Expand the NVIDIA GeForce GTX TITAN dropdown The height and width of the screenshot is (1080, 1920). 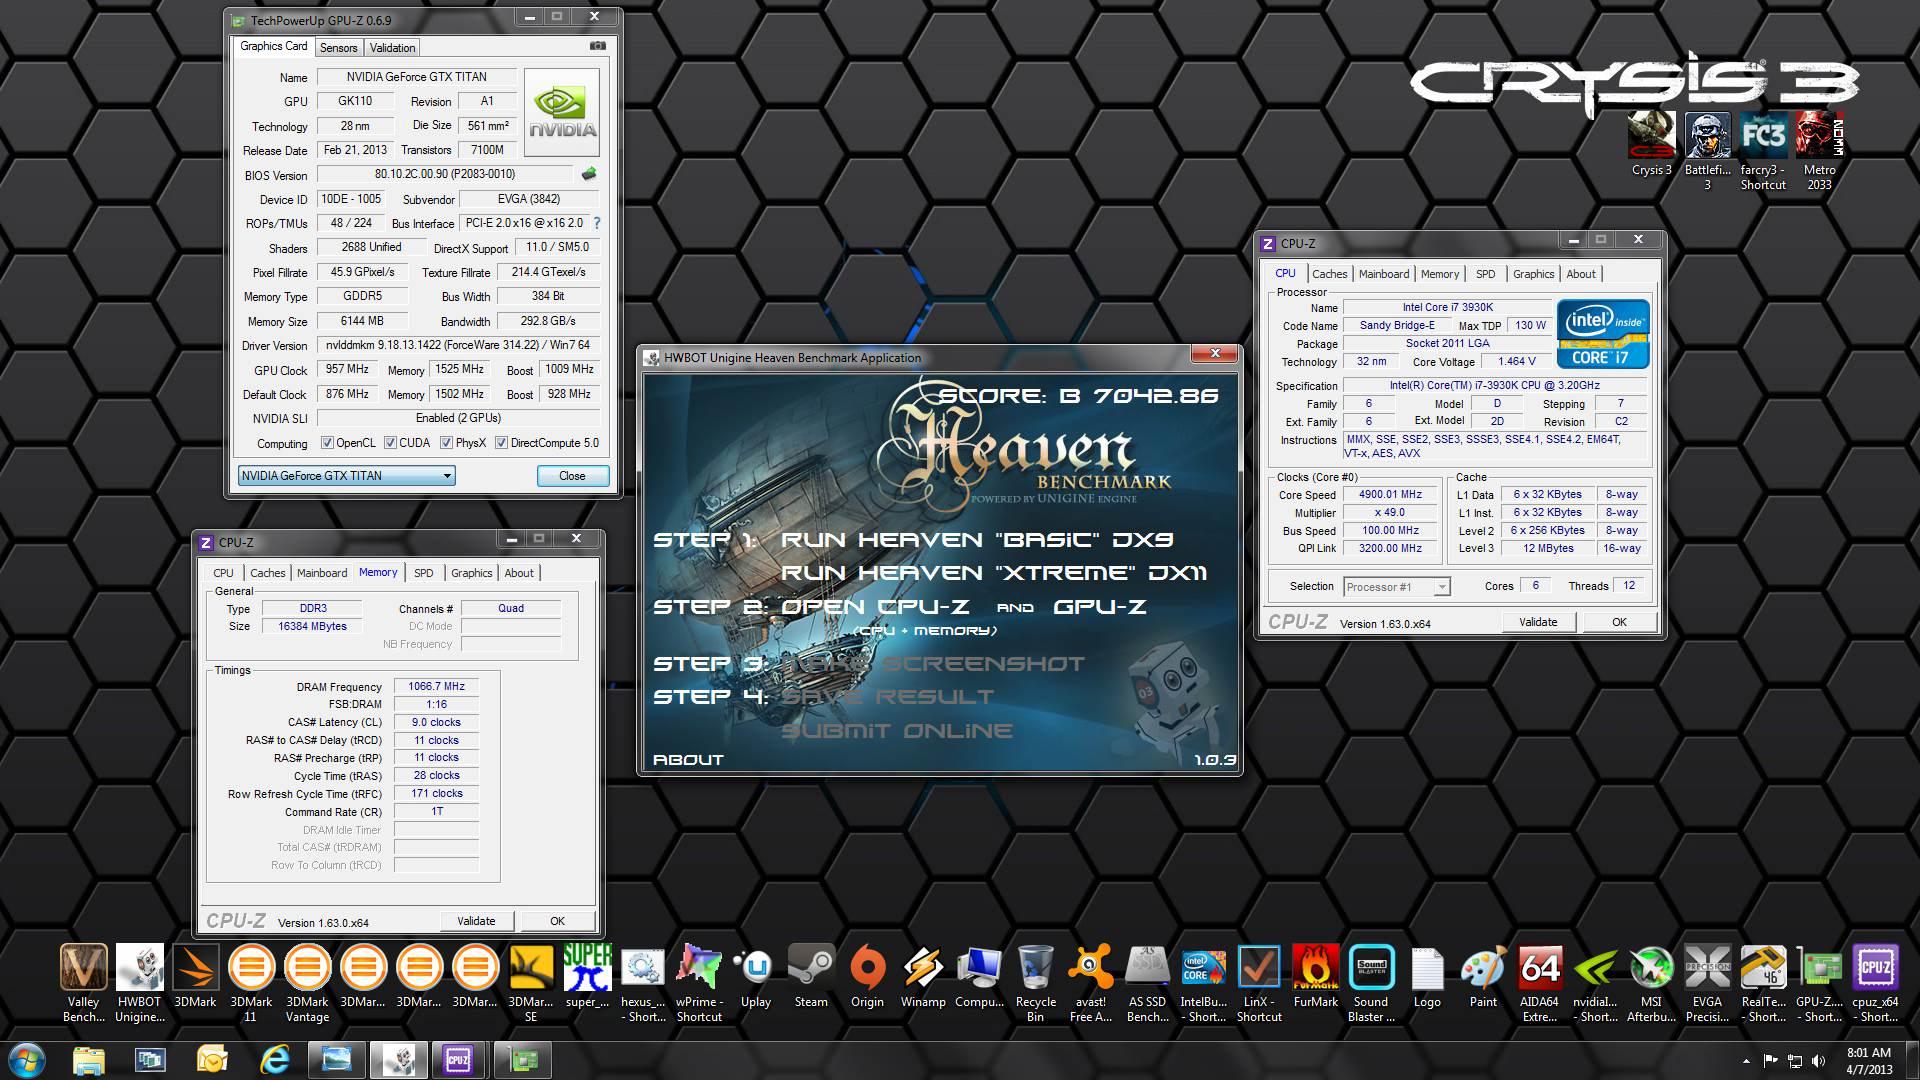346,476
